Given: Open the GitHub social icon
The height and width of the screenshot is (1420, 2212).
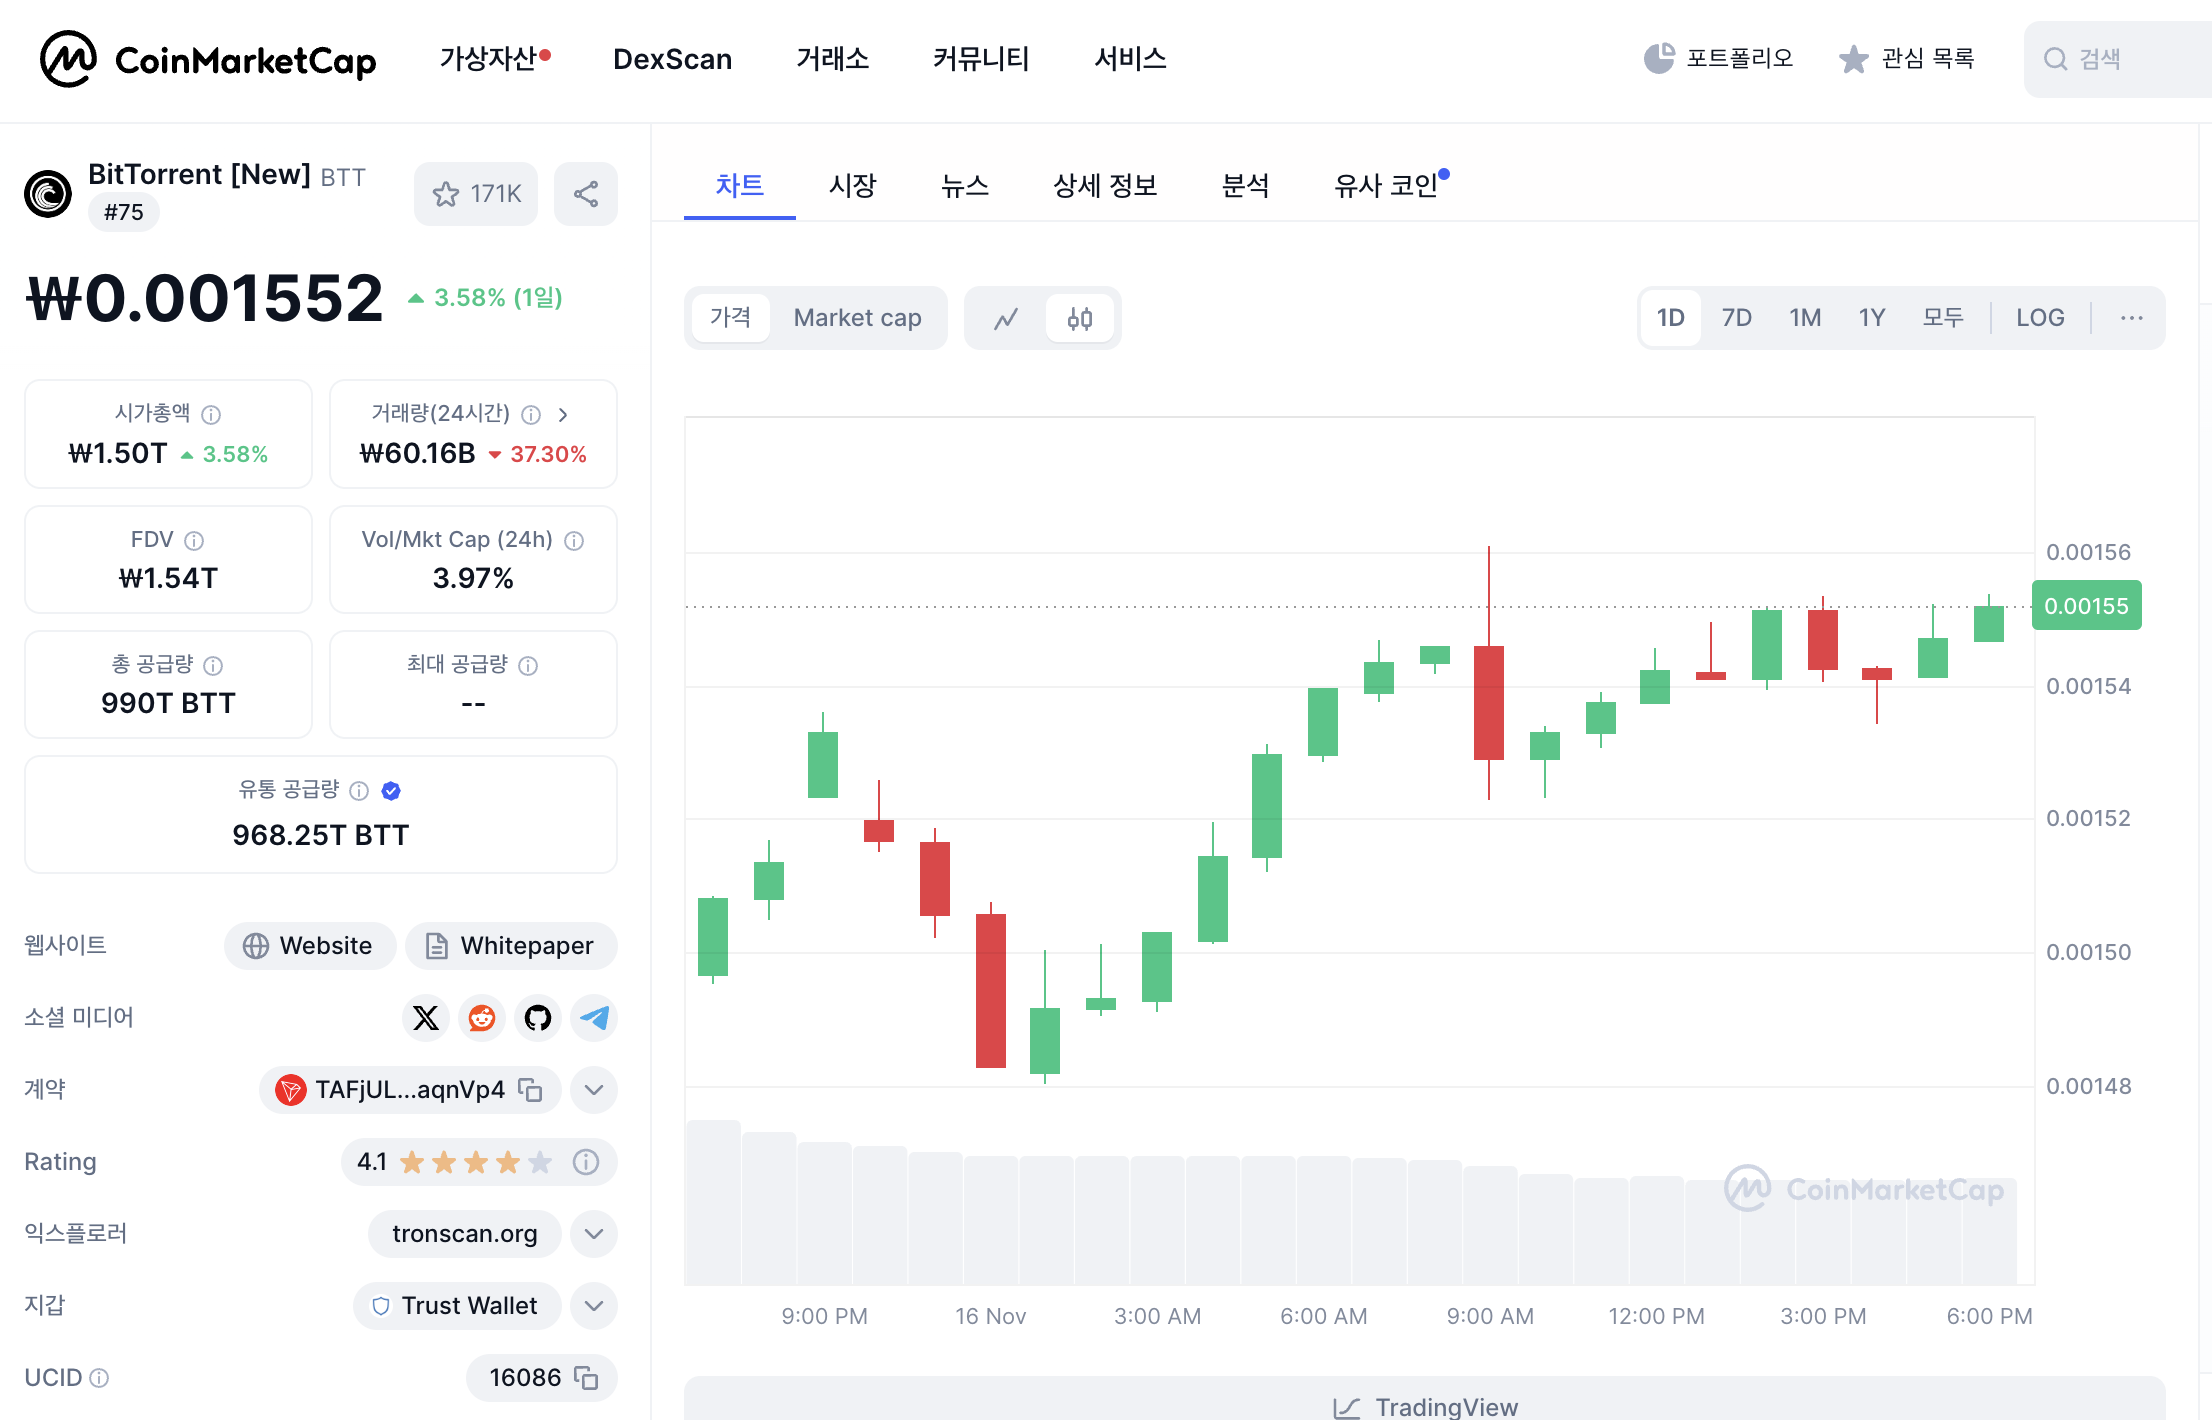Looking at the screenshot, I should [x=538, y=1018].
